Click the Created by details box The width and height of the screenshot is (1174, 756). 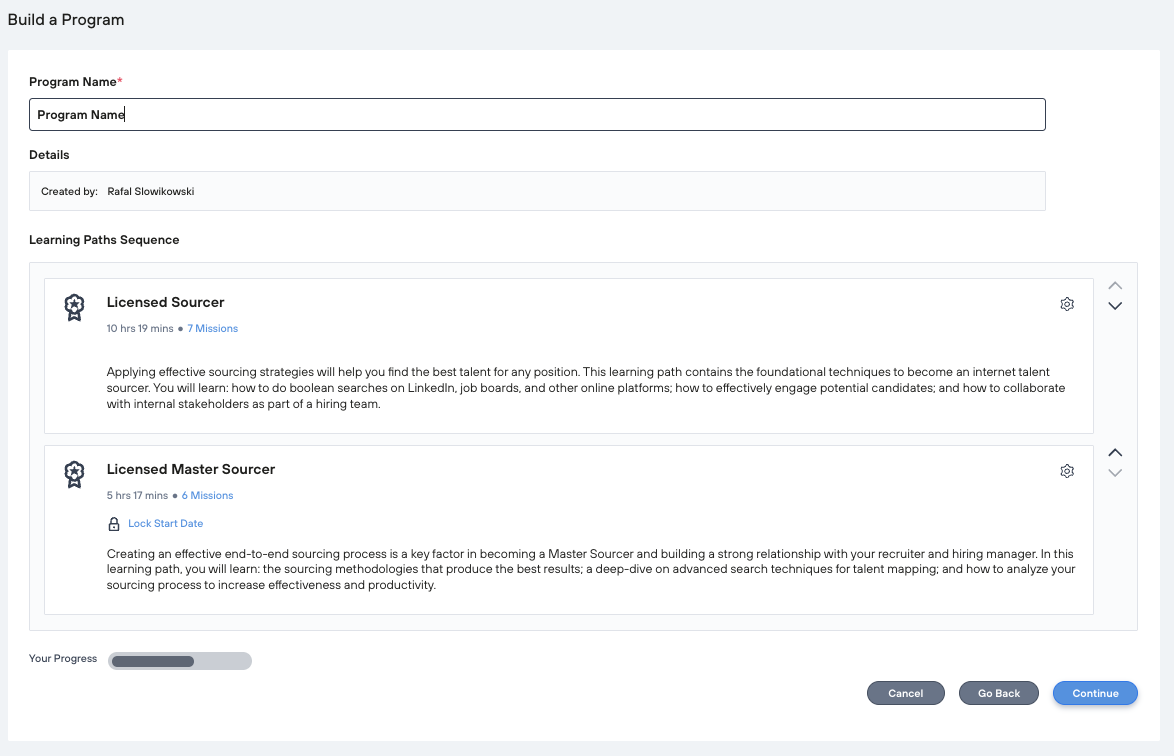(537, 191)
